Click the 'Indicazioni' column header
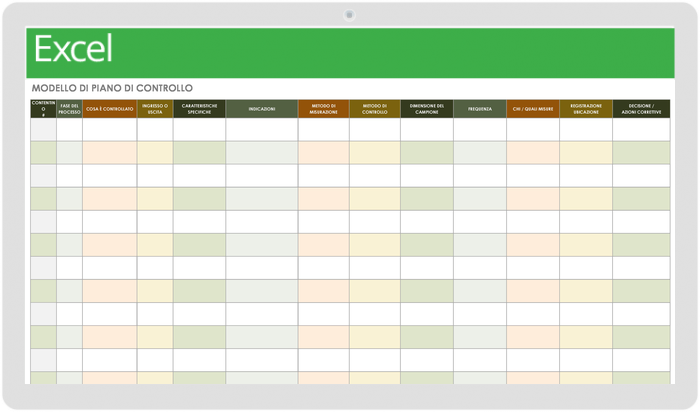Screen dimensions: 700x412 262,109
